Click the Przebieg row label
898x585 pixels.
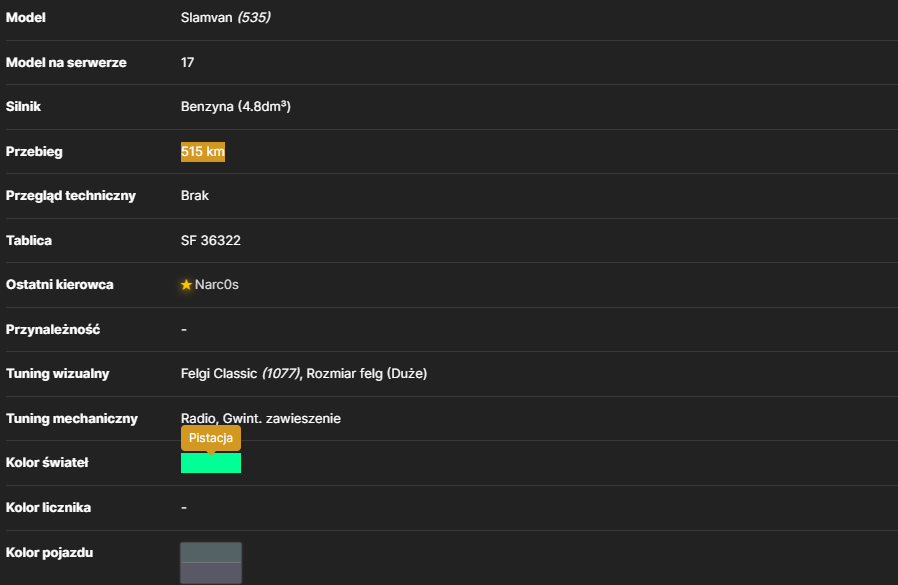click(x=34, y=152)
